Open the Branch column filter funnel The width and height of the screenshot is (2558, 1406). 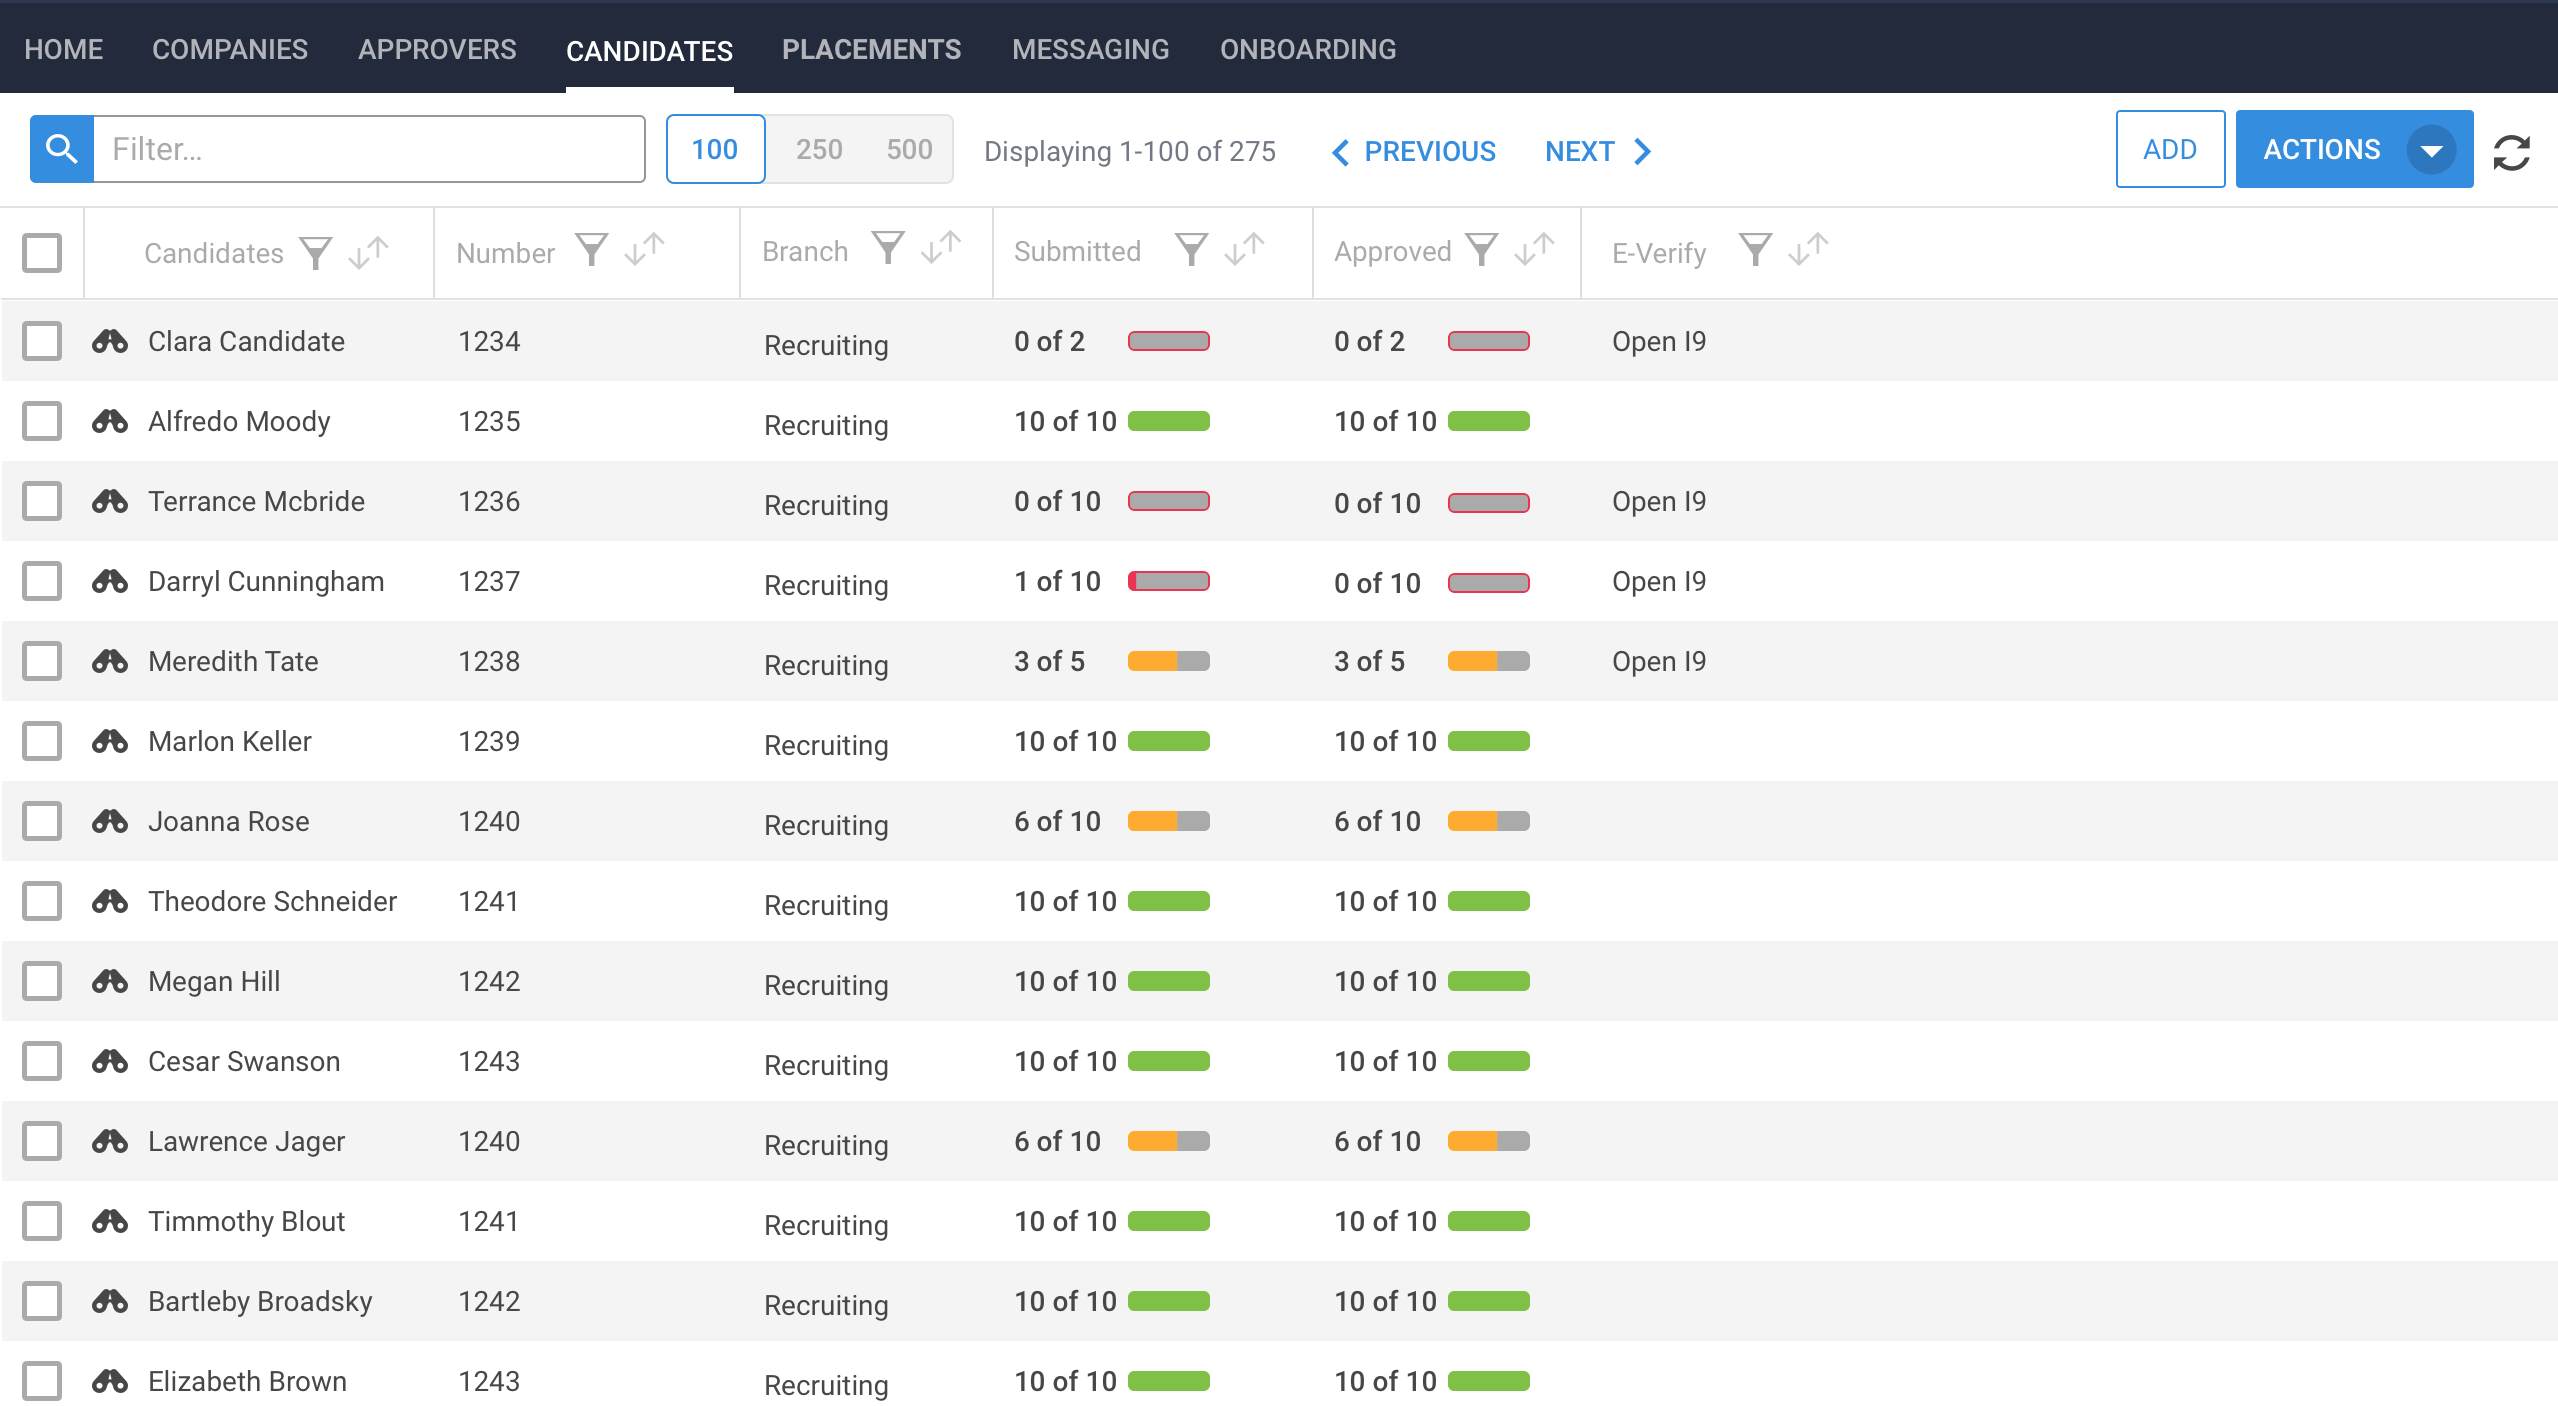pyautogui.click(x=887, y=248)
